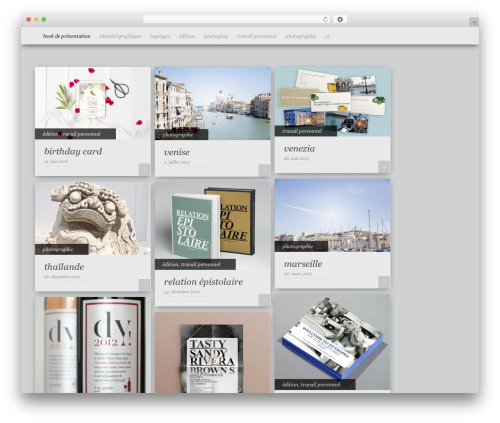
Task: Click the arrow icon on the thaïlande card
Action: tap(144, 285)
